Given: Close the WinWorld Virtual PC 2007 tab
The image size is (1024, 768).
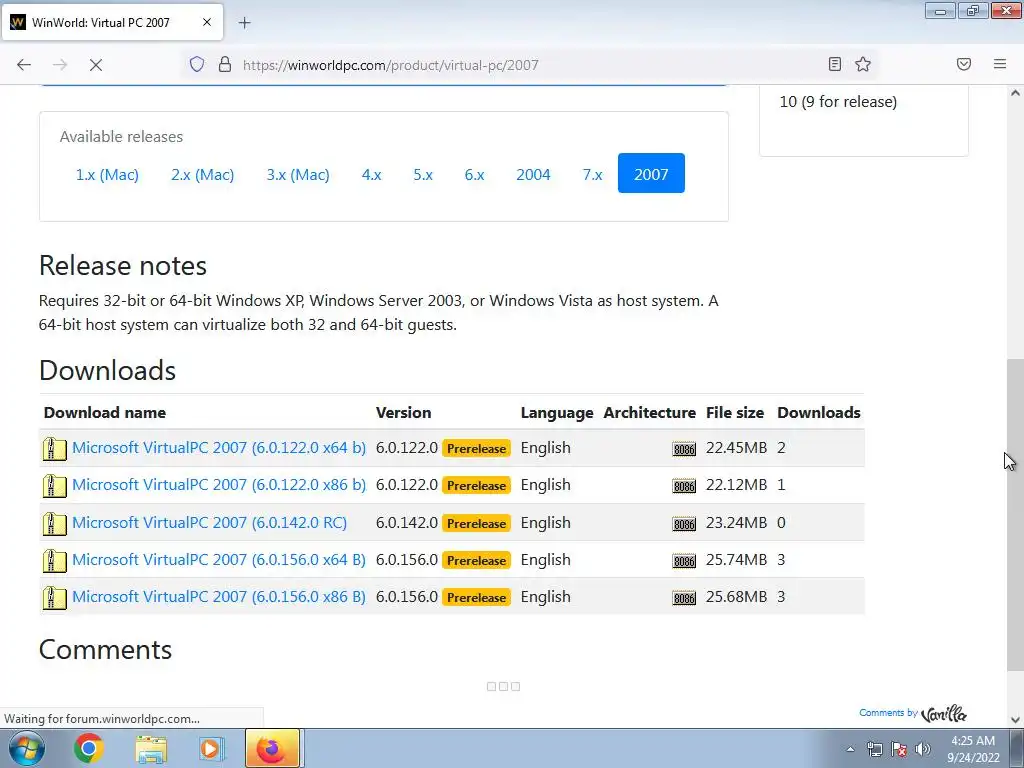Looking at the screenshot, I should (x=207, y=22).
